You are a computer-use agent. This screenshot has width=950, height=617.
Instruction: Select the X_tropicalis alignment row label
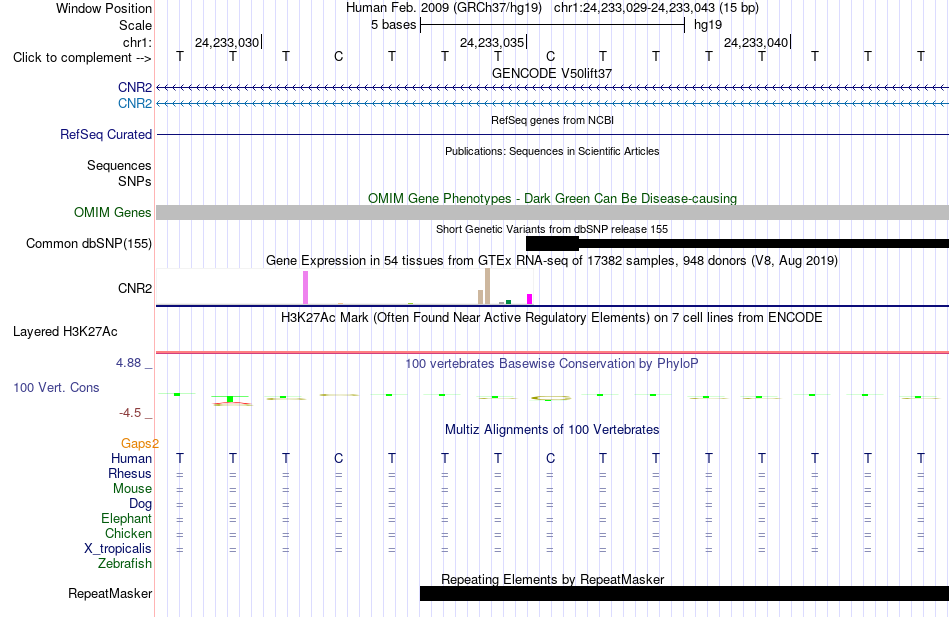[x=118, y=549]
